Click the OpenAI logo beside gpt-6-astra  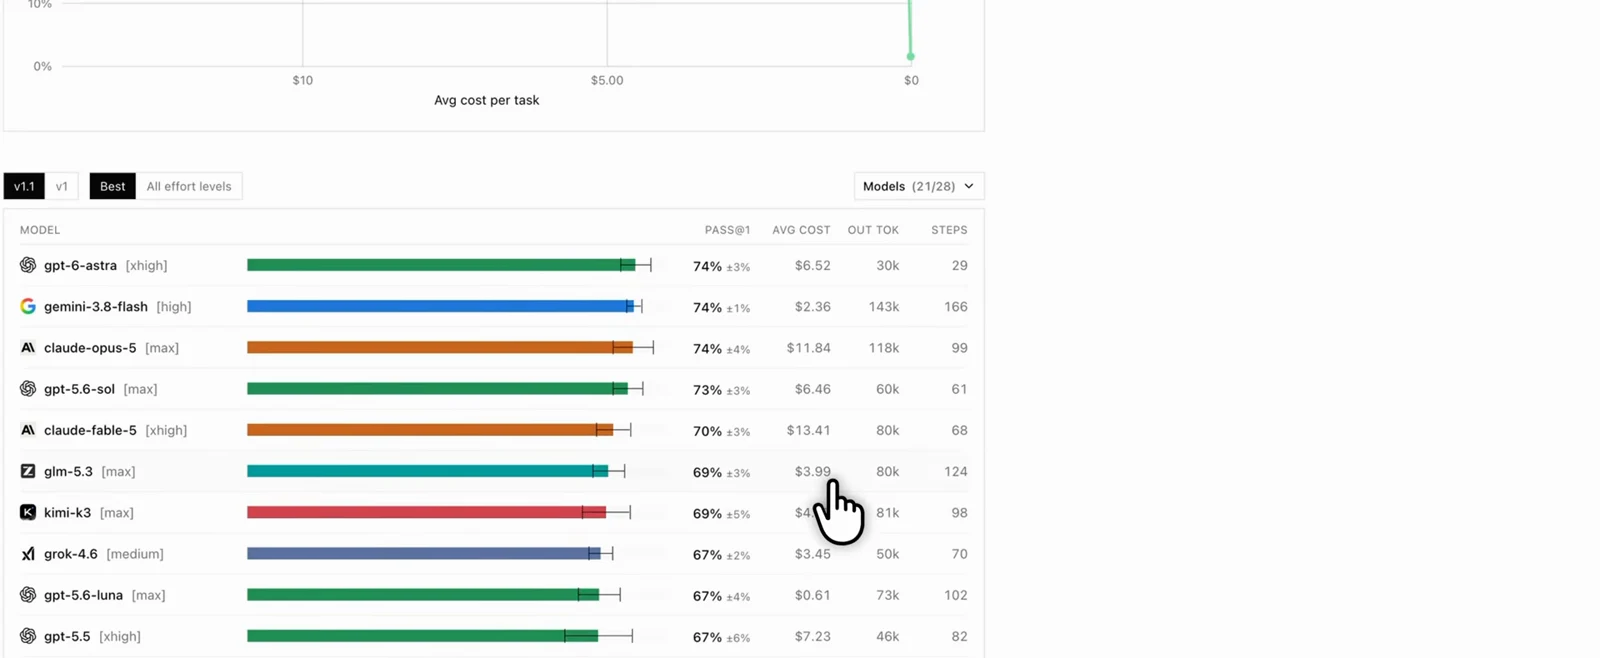click(28, 265)
